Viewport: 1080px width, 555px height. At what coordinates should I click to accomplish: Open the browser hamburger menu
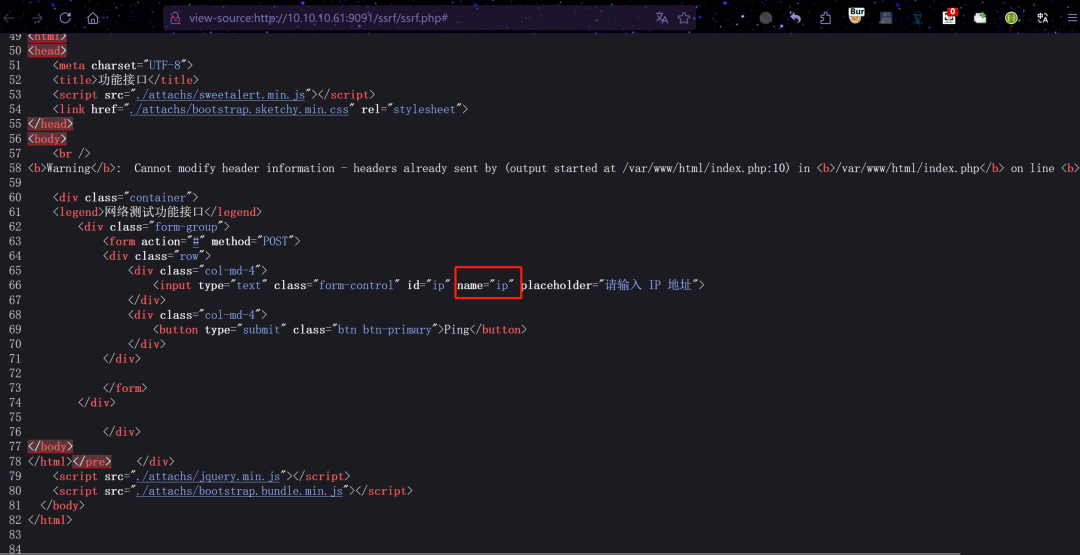pos(1071,18)
